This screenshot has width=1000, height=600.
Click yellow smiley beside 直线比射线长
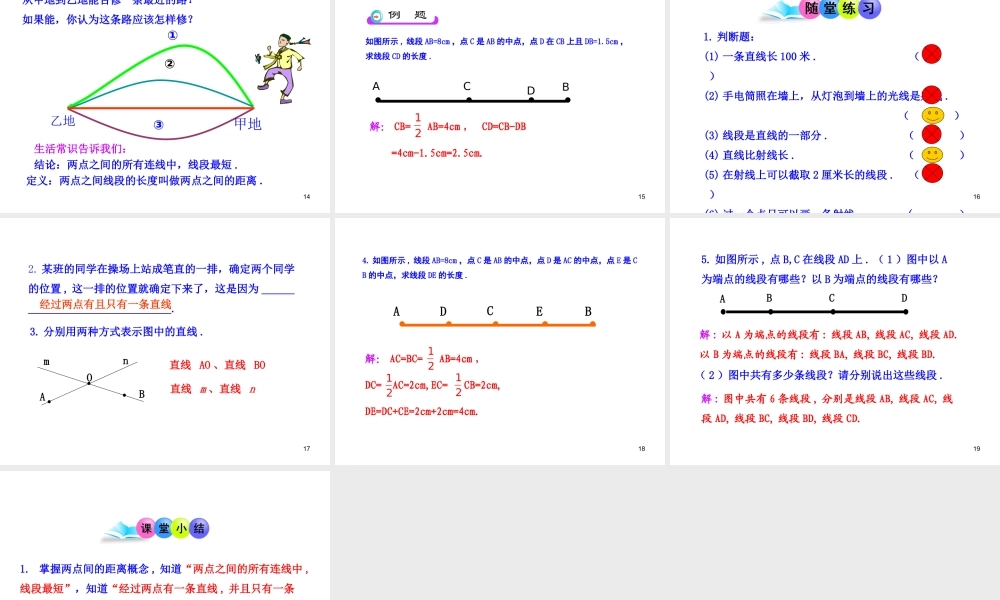[x=932, y=155]
